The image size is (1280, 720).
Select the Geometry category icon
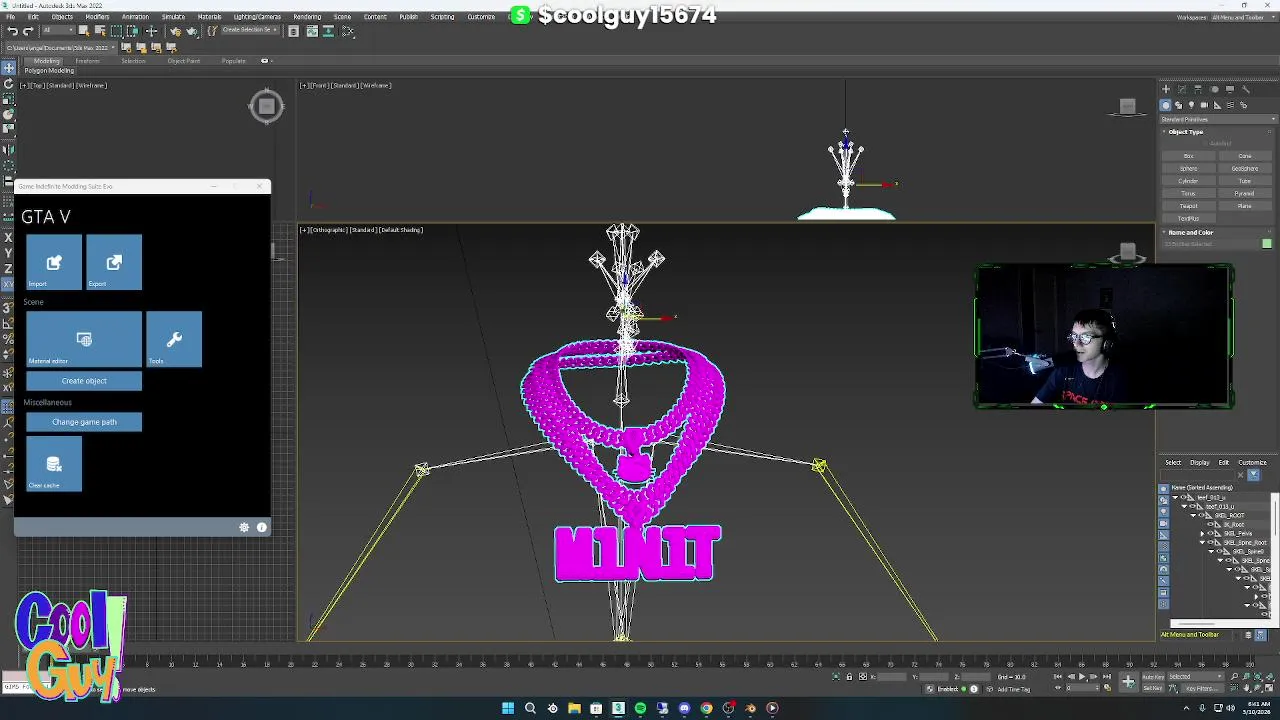click(1166, 105)
